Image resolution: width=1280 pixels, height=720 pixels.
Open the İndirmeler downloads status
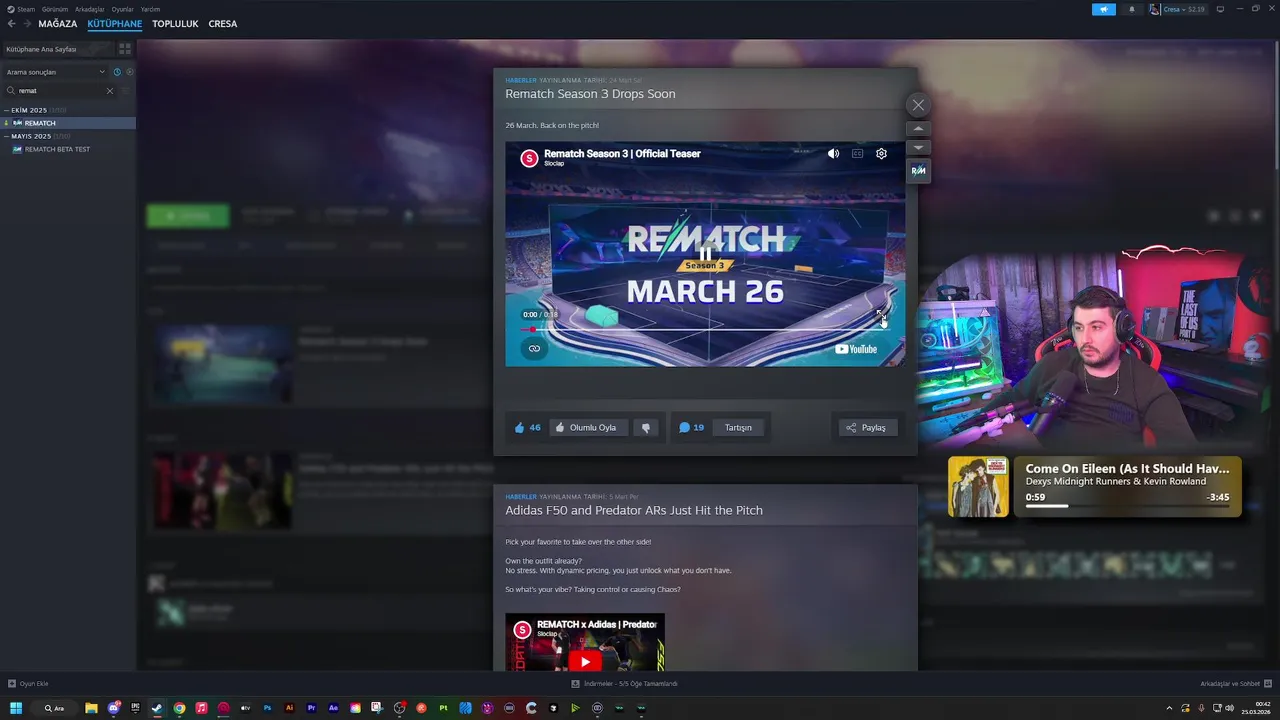tap(624, 684)
